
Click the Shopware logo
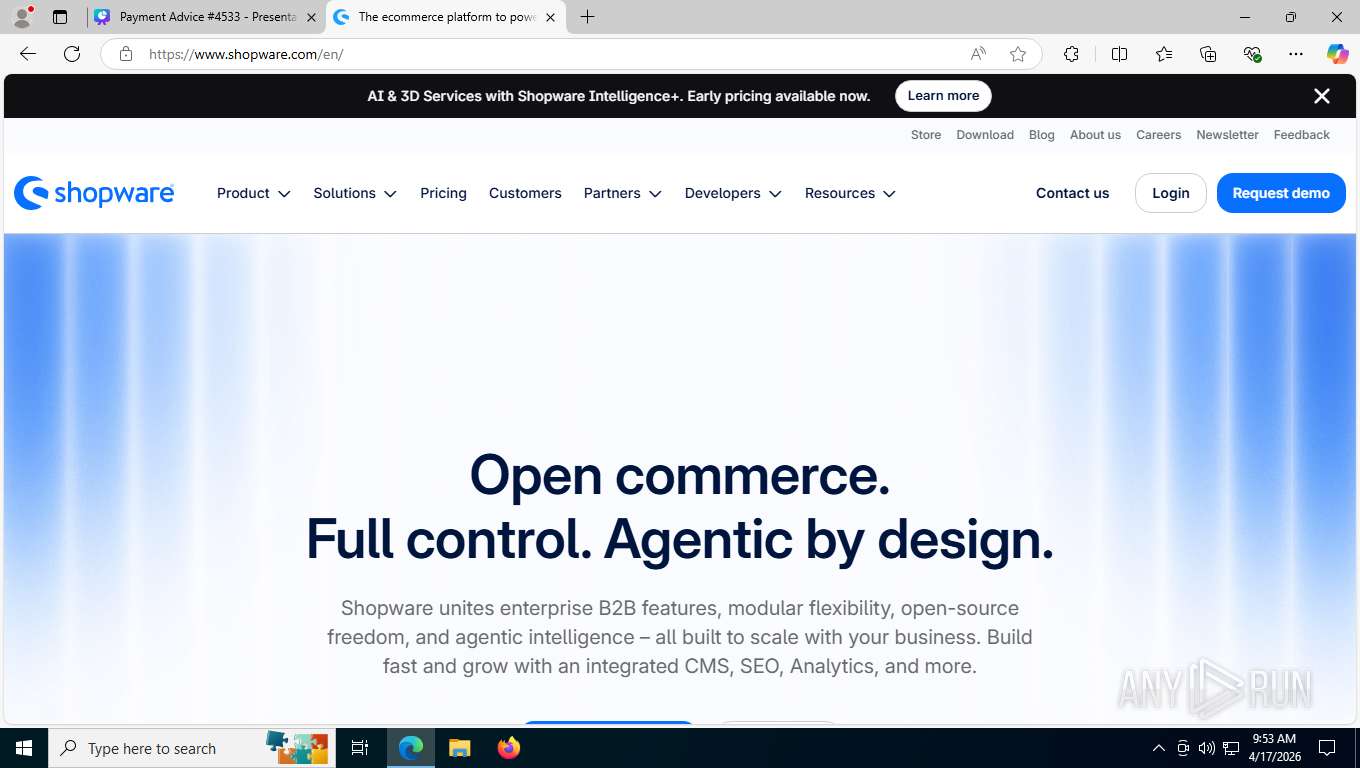coord(94,193)
